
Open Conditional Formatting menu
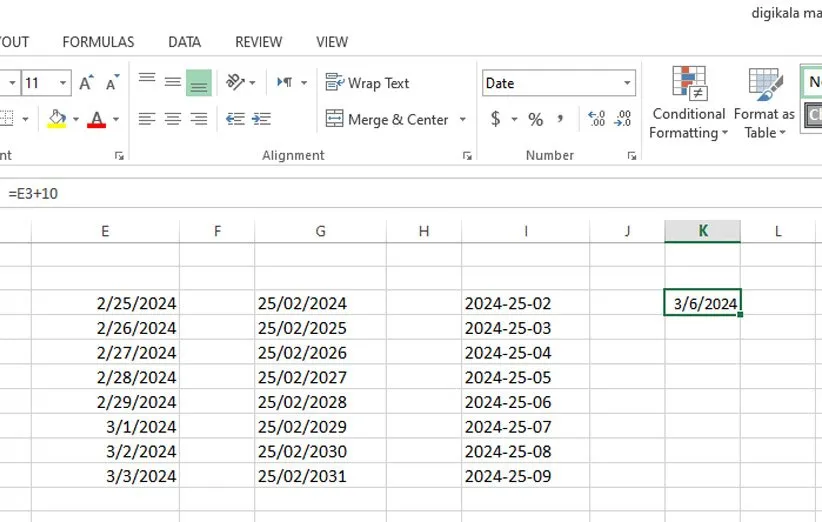[x=689, y=103]
